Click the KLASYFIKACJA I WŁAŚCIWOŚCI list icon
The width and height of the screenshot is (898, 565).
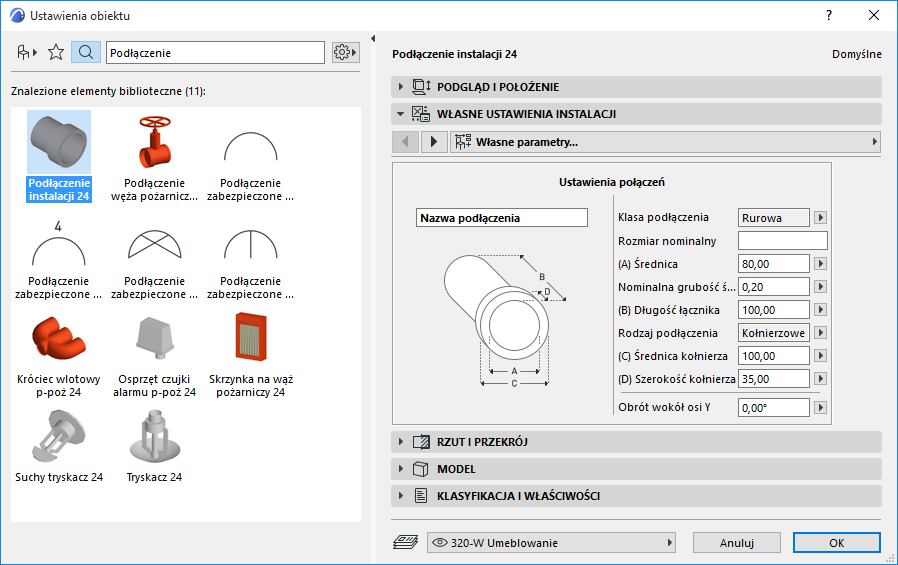(421, 496)
